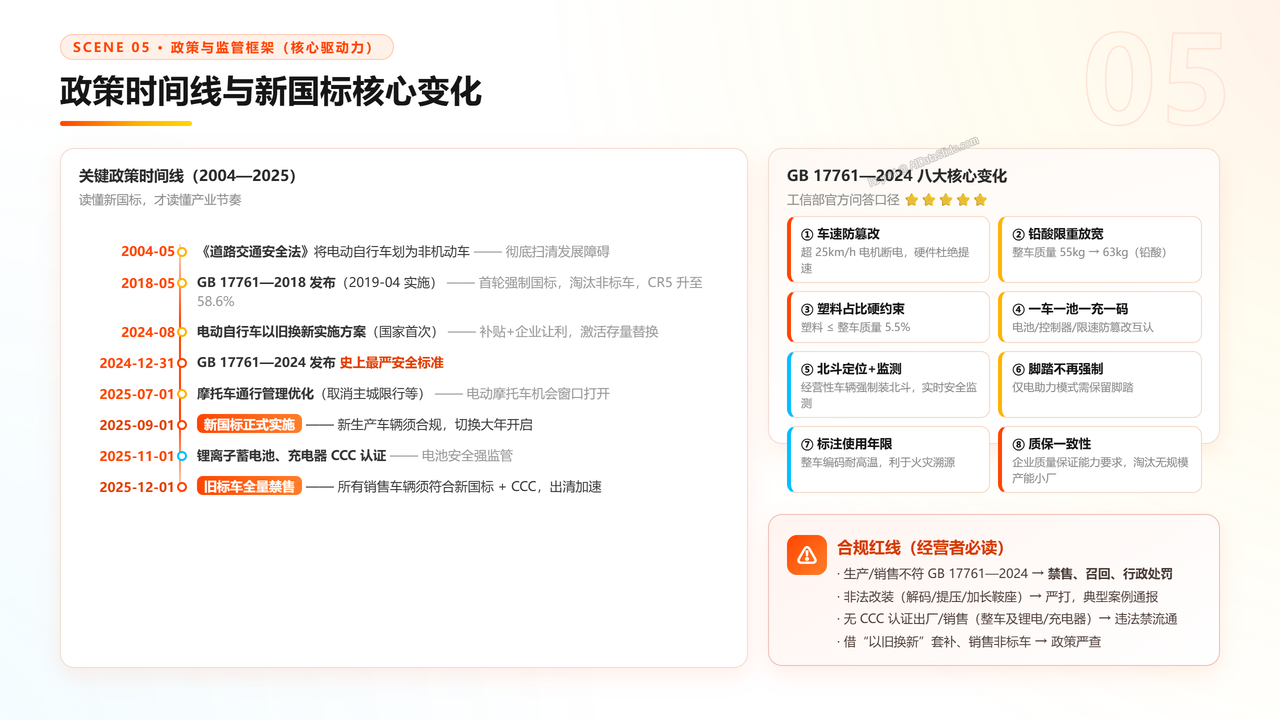
Task: Click the text 工信部官方问答口径
Action: click(x=843, y=200)
